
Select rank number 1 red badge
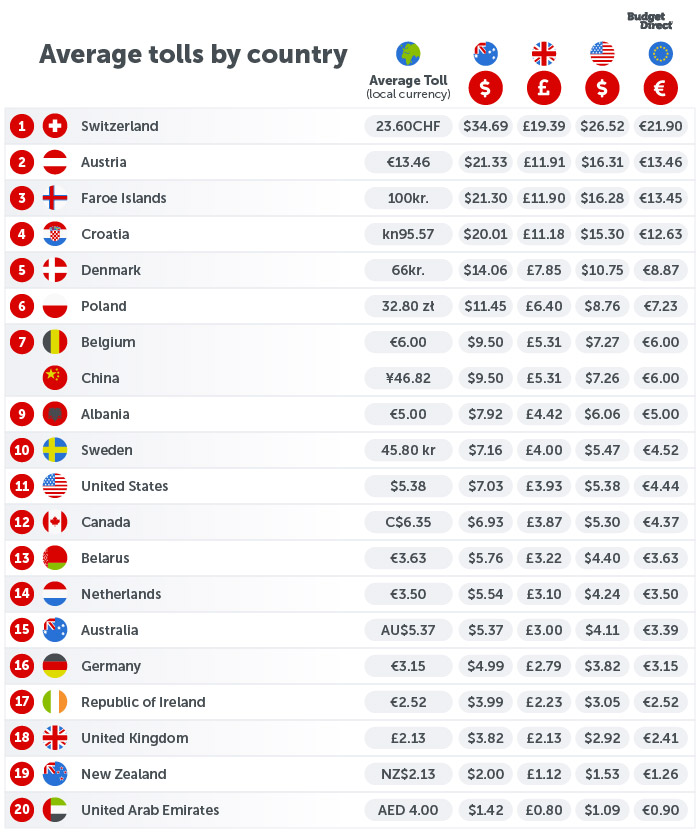[21, 126]
